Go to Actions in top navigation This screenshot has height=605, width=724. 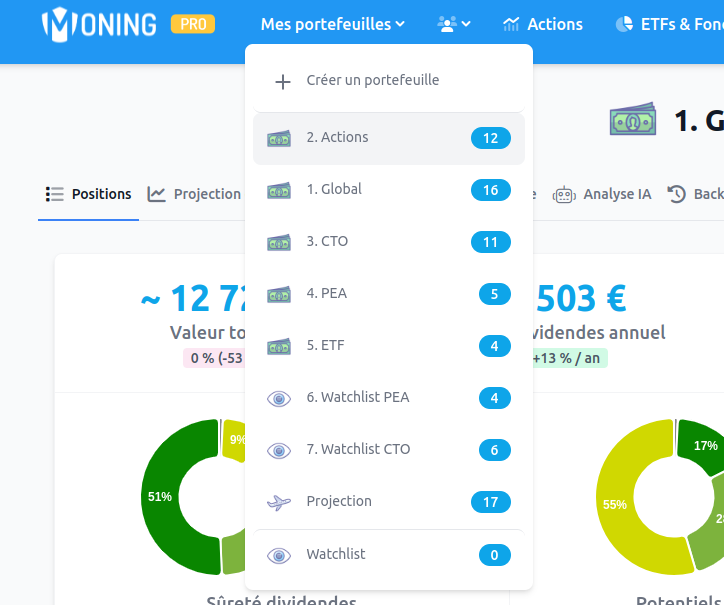(x=543, y=24)
